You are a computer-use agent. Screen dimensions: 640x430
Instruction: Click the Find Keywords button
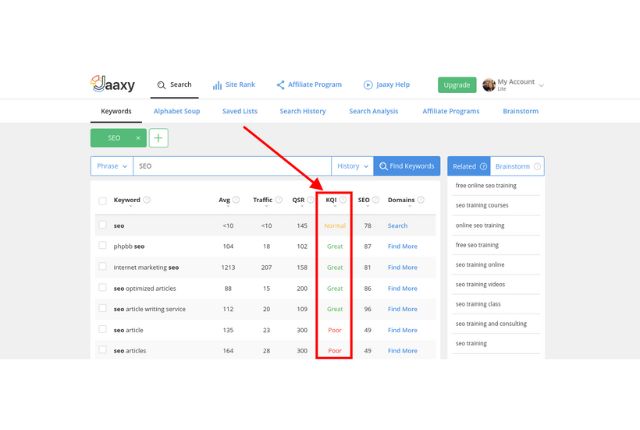[x=407, y=166]
